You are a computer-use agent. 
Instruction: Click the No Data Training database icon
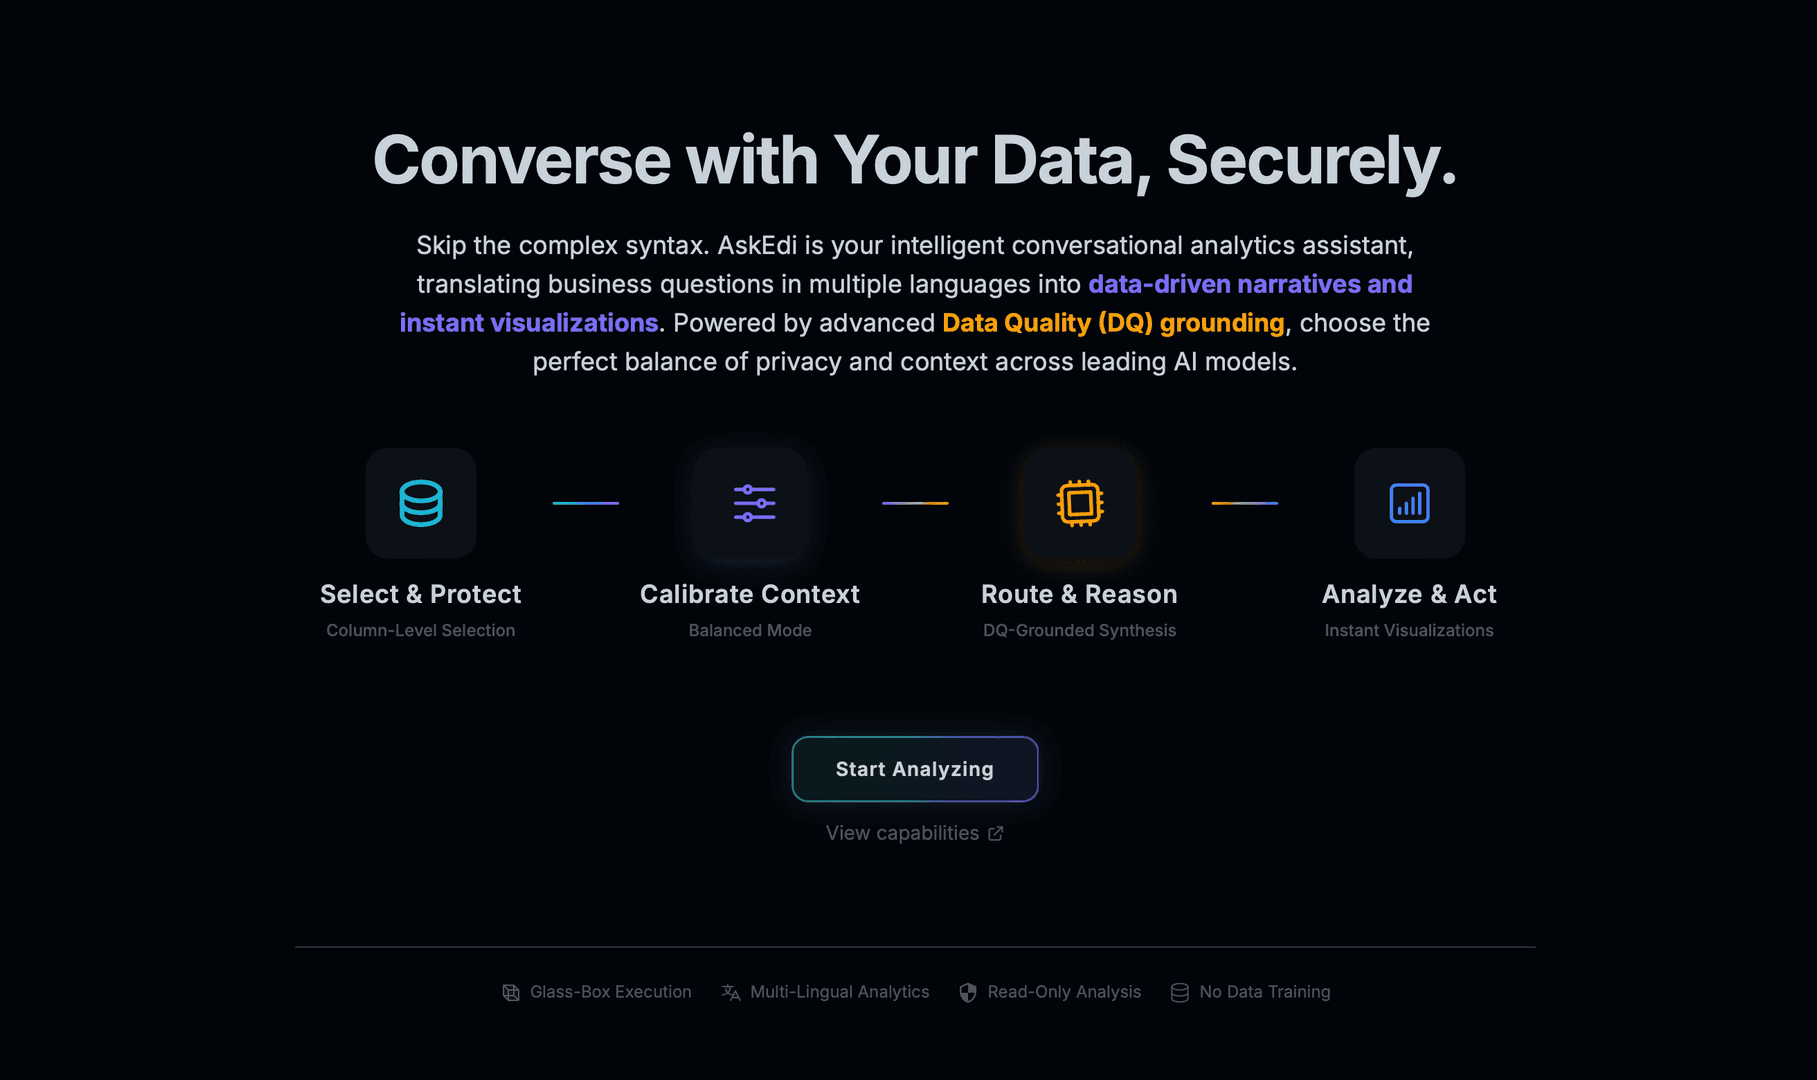[x=1180, y=992]
